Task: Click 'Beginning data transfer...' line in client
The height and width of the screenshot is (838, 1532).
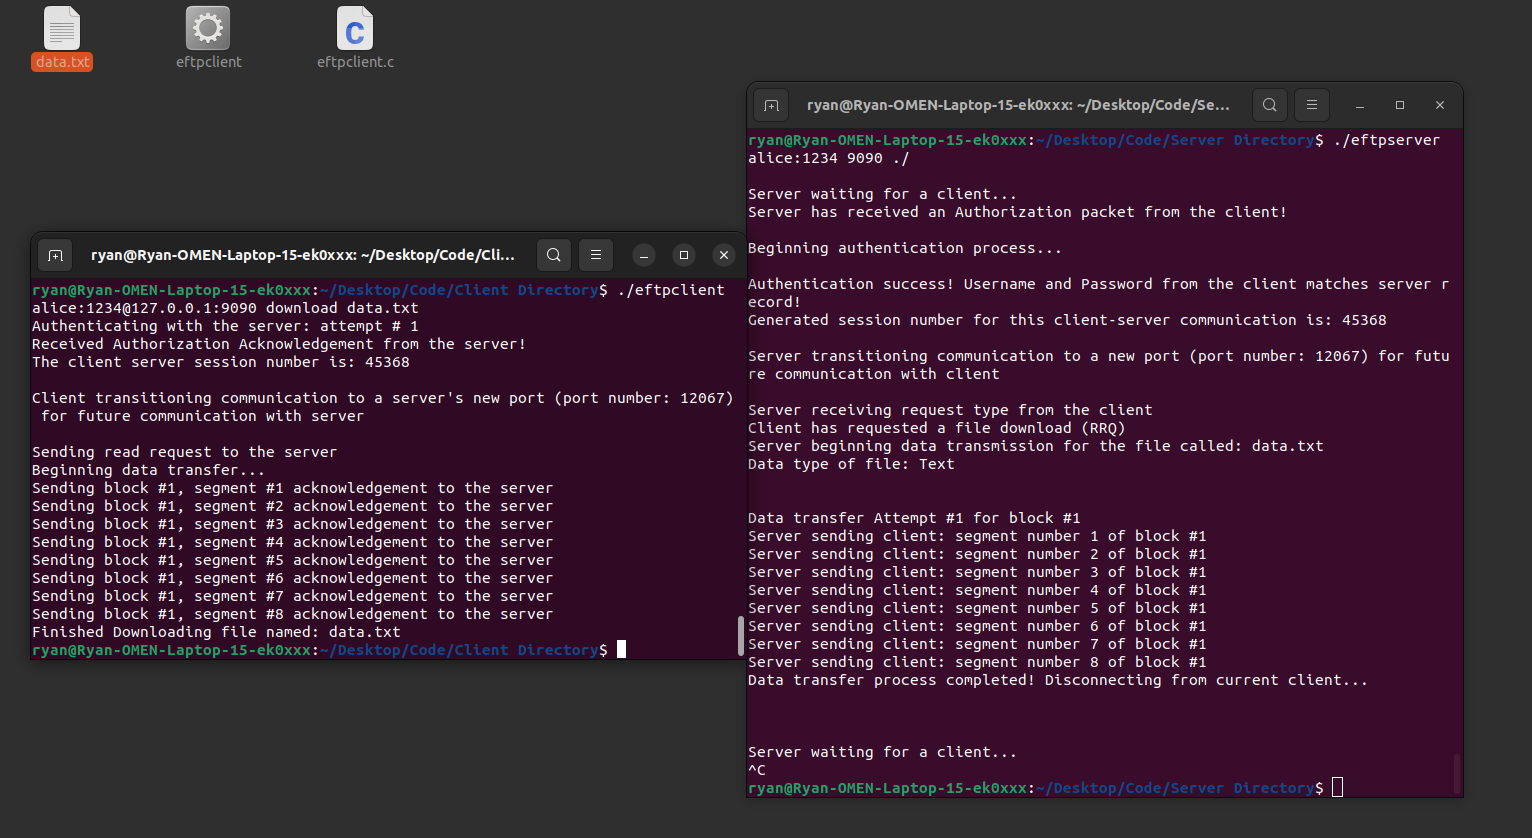Action: [x=148, y=470]
